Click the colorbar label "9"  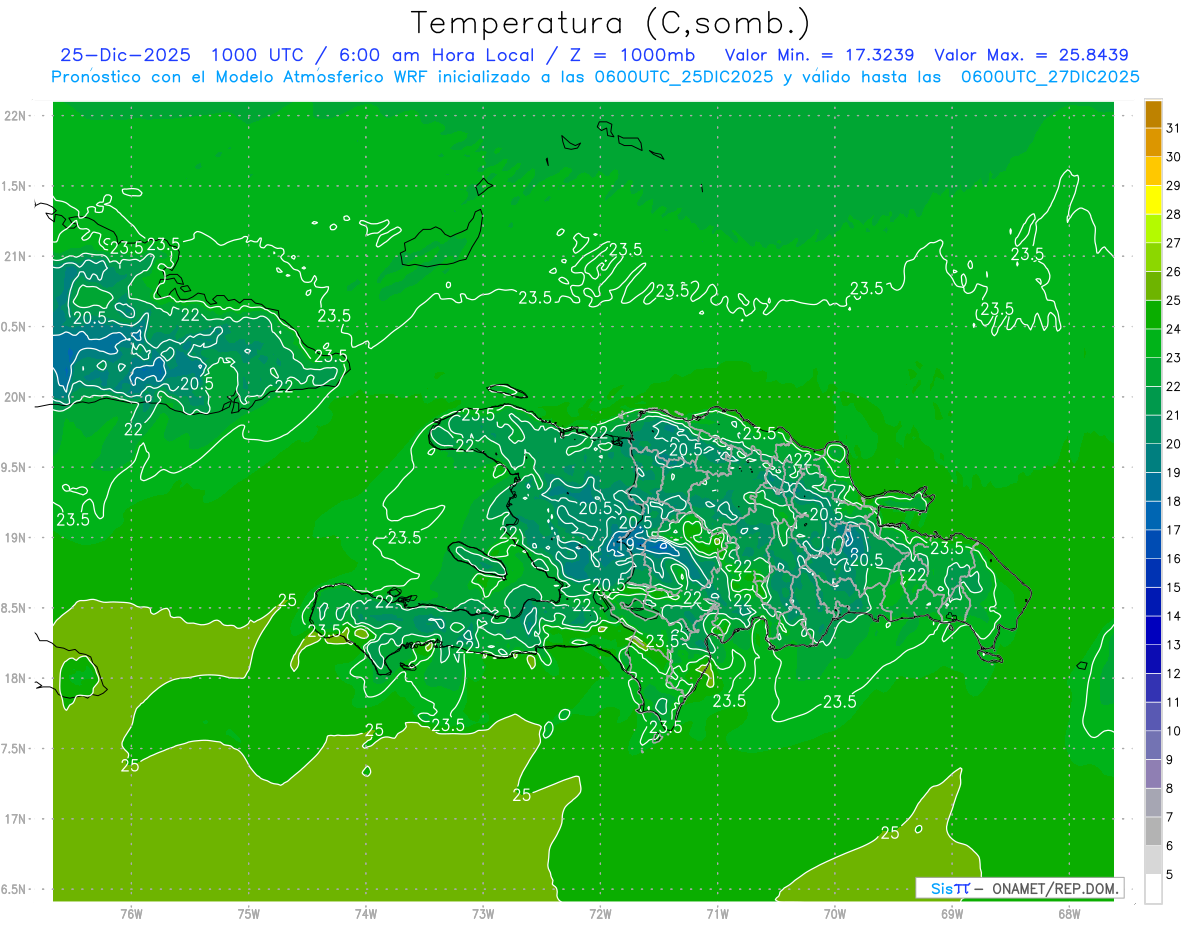(x=1170, y=760)
